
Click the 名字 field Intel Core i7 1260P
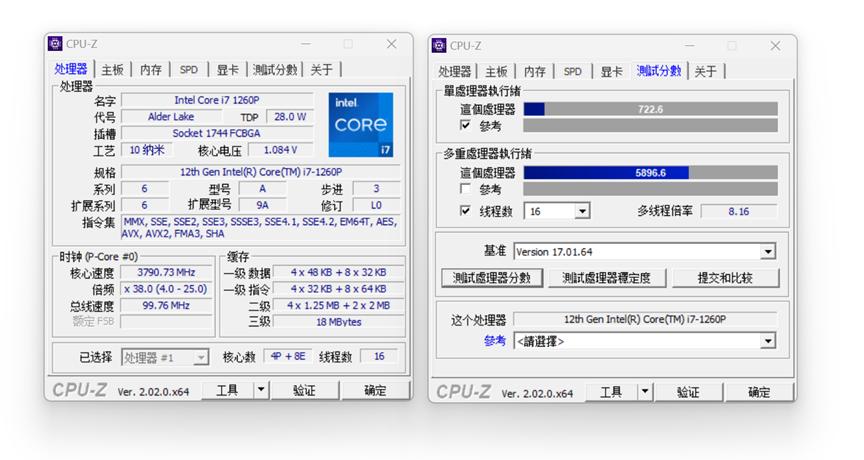(x=217, y=100)
